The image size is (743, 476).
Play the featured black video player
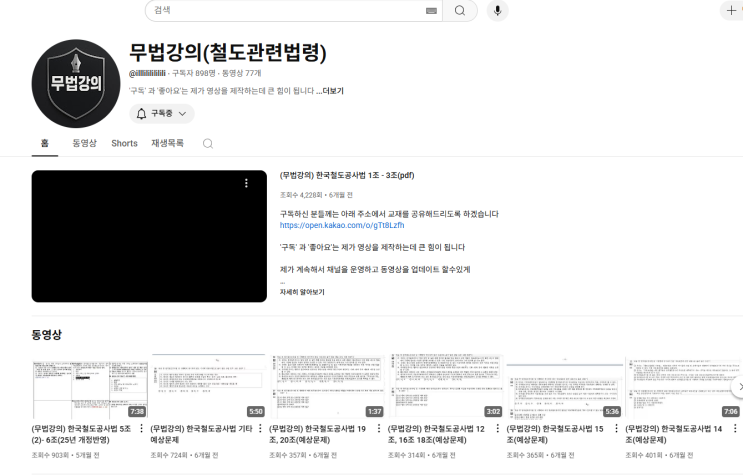(149, 236)
